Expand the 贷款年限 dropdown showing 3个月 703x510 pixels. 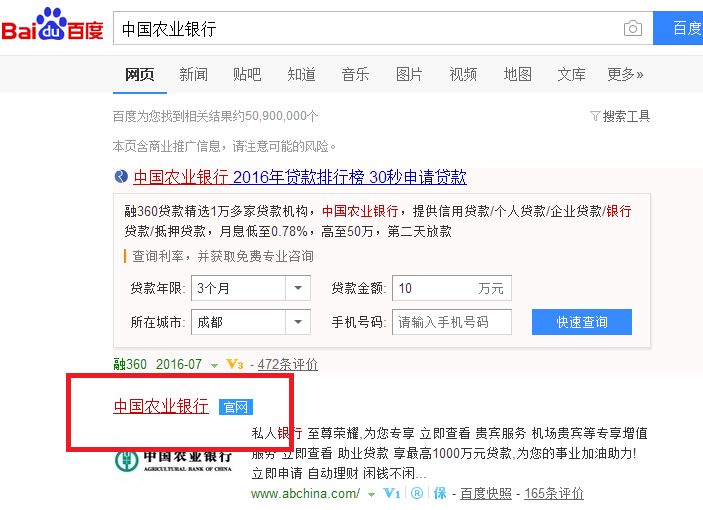tap(298, 289)
